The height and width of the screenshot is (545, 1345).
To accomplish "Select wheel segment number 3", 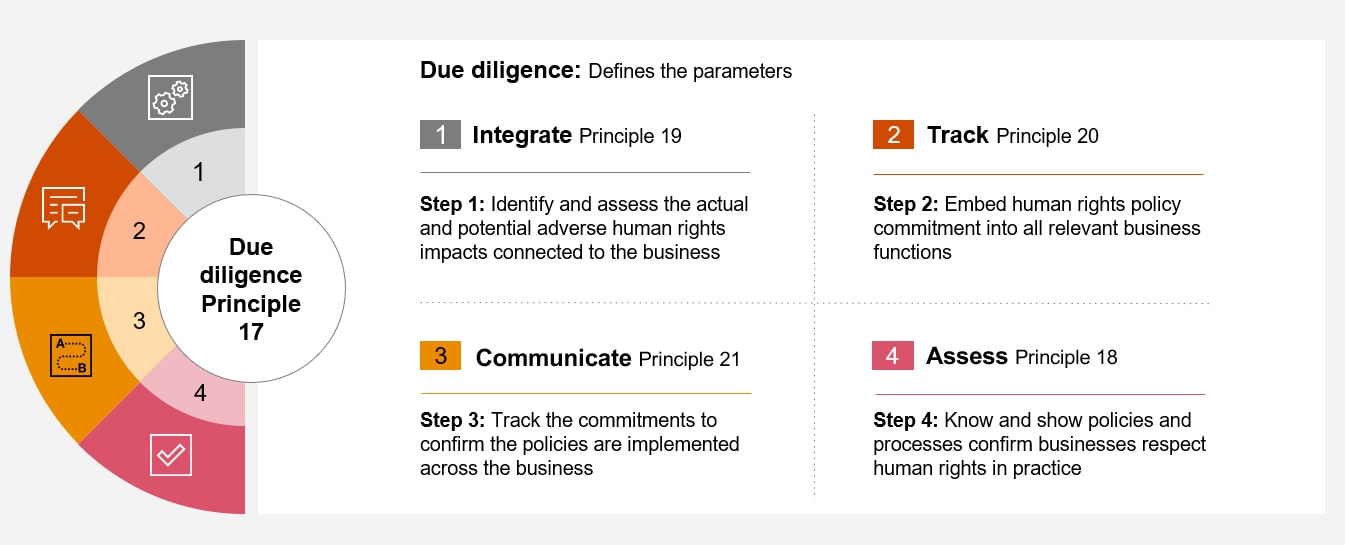I will (139, 321).
